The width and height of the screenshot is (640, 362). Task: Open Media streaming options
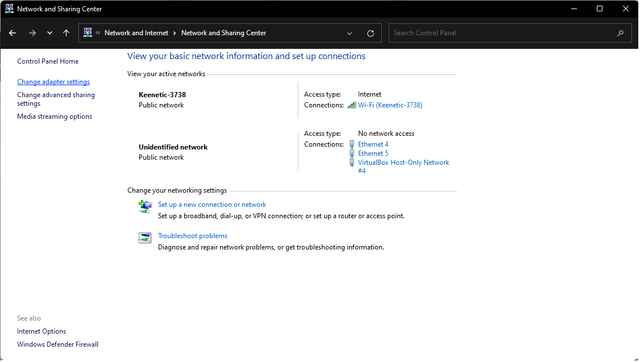(55, 117)
